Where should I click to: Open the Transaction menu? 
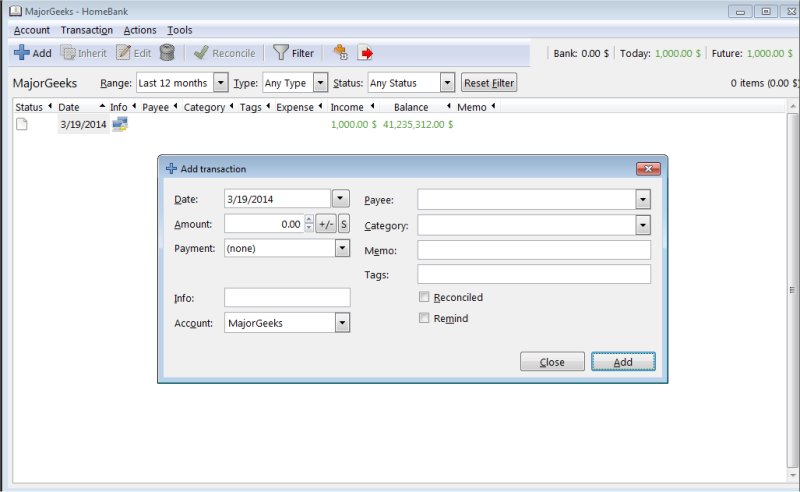(86, 30)
